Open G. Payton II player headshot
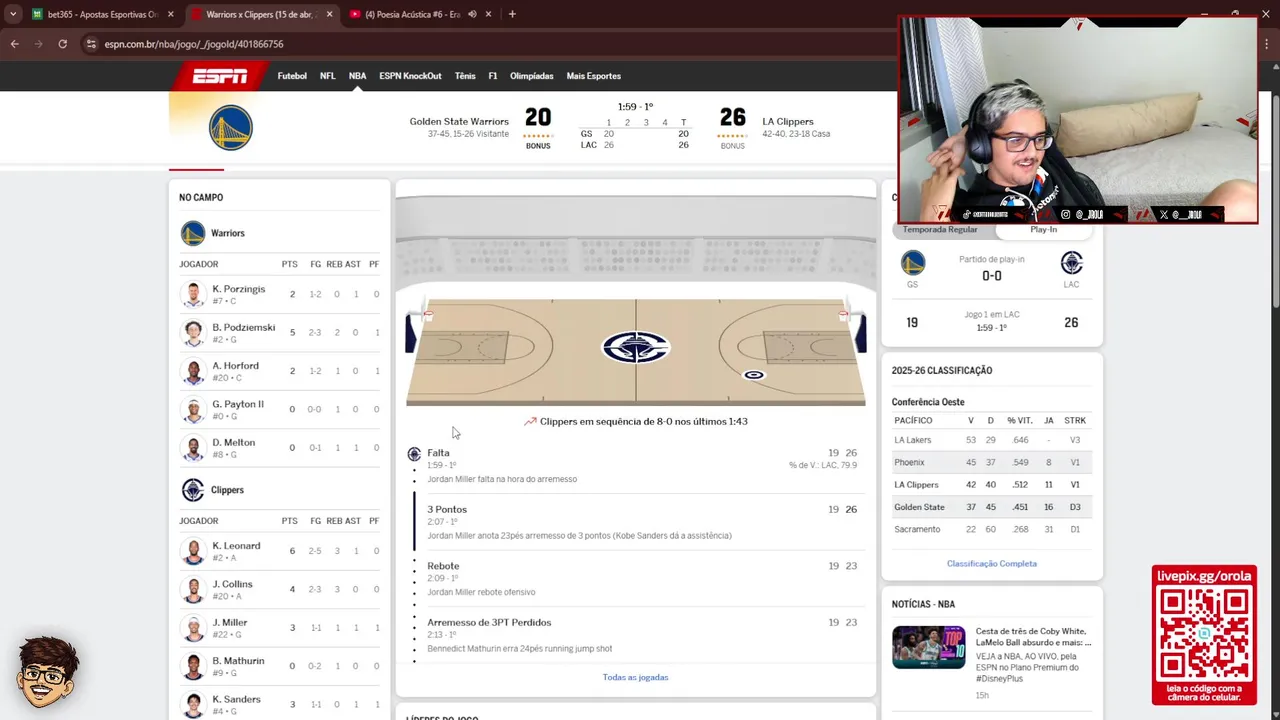Image resolution: width=1280 pixels, height=720 pixels. 193,409
